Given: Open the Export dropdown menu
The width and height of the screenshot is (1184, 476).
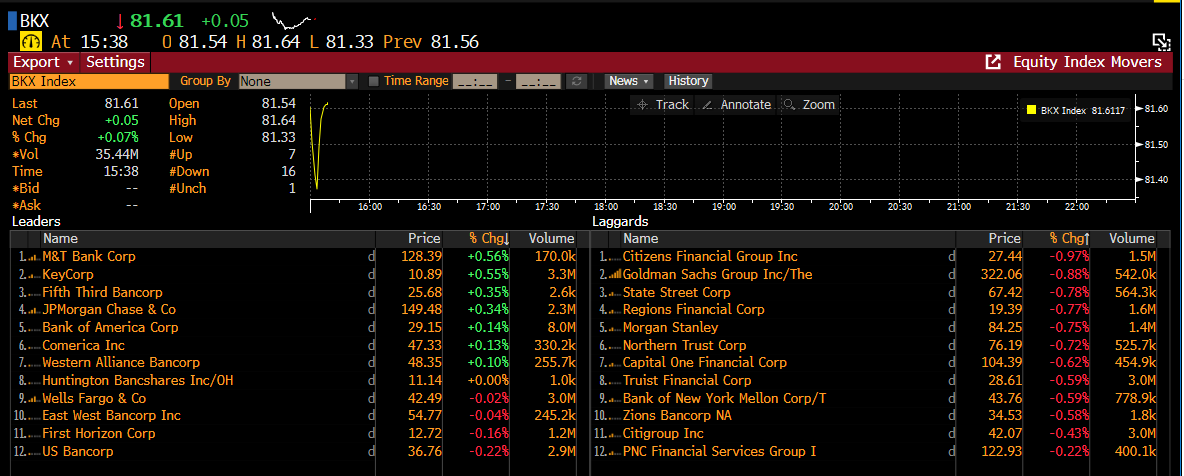Looking at the screenshot, I should click(x=44, y=62).
